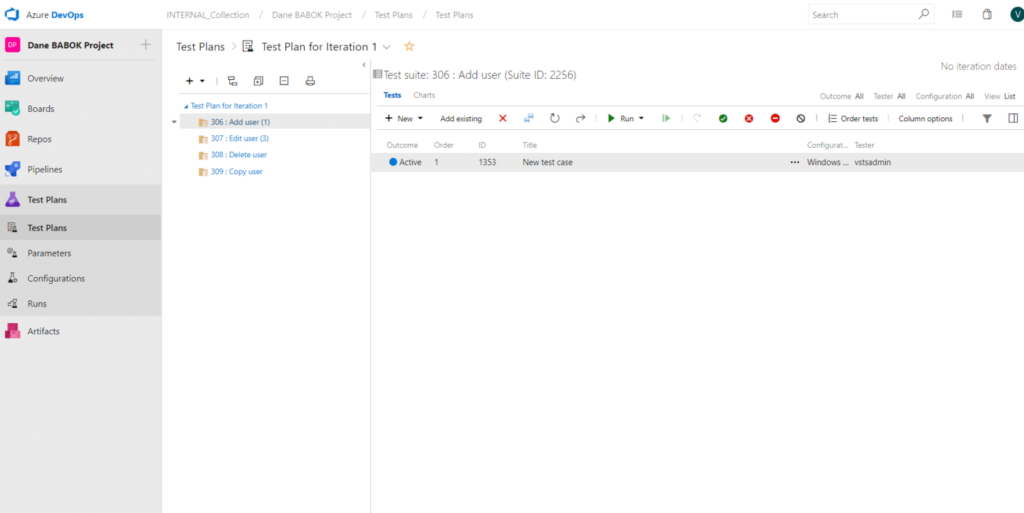Click the print icon in suite toolbar
1024x513 pixels.
click(x=310, y=81)
